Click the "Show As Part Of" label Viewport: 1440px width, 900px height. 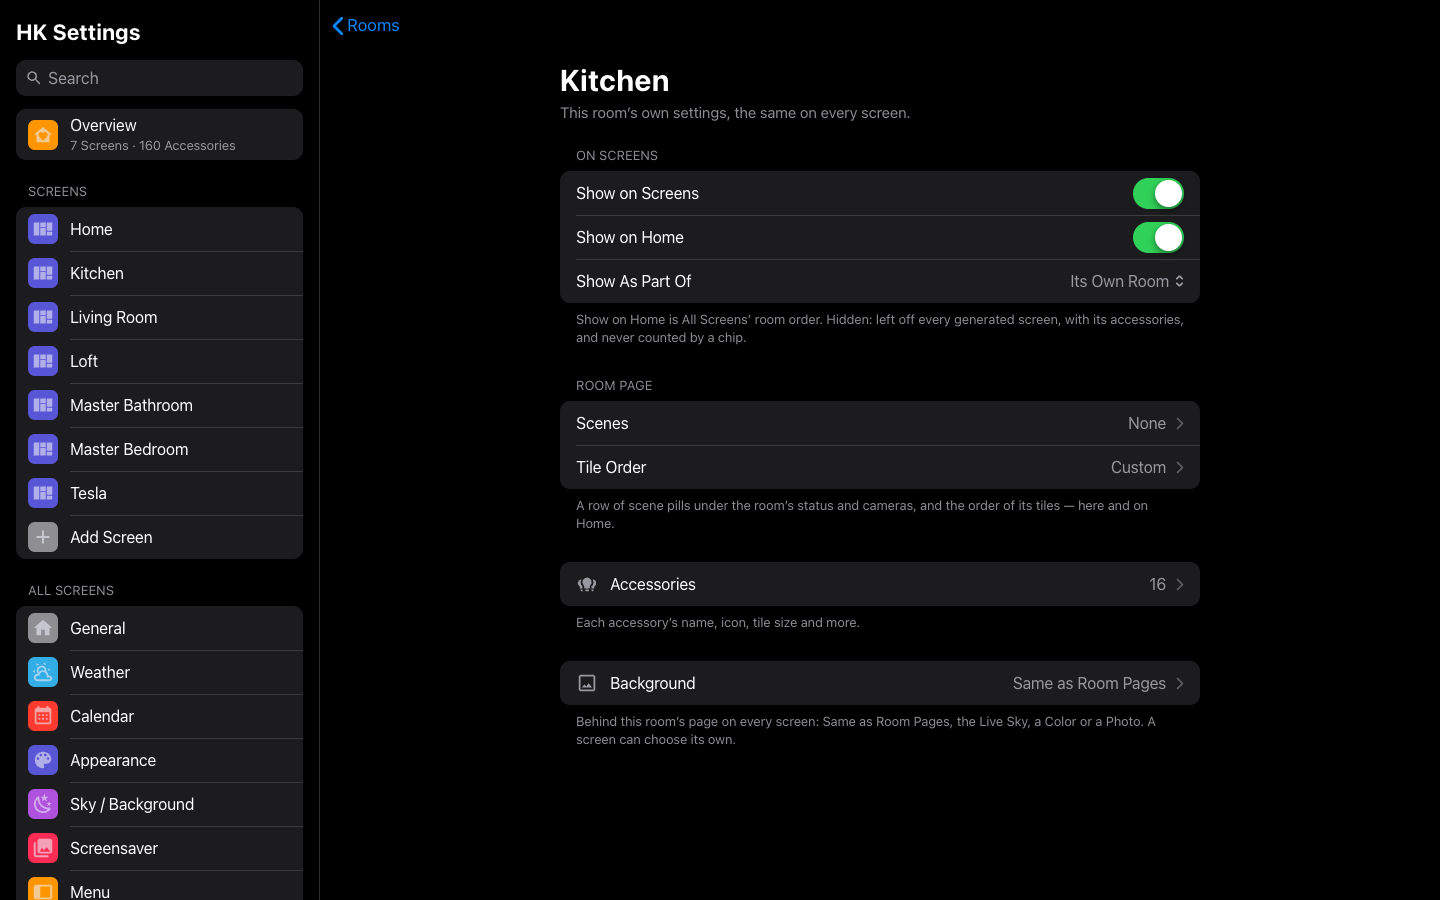tap(634, 281)
